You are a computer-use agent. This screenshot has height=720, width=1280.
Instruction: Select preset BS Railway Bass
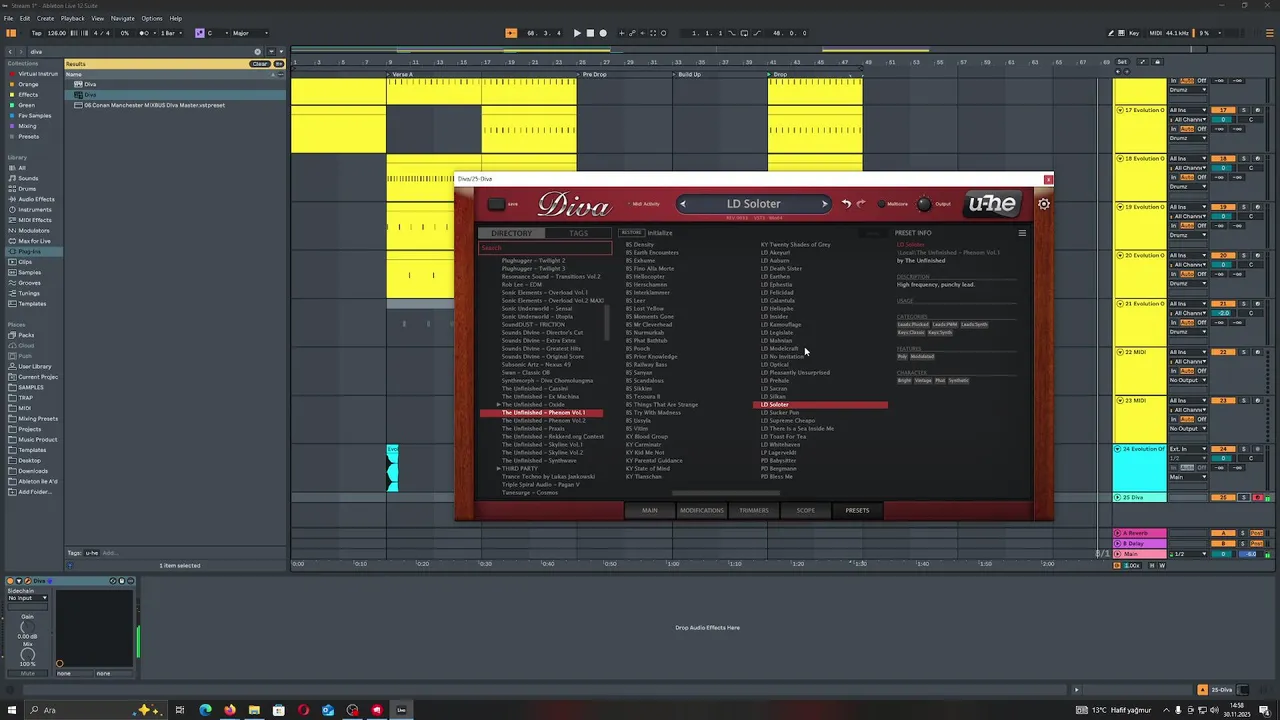pyautogui.click(x=646, y=365)
